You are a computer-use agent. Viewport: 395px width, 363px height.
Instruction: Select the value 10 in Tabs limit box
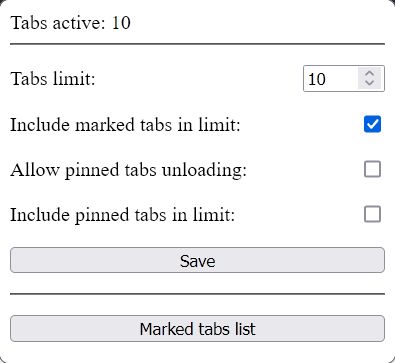click(317, 79)
